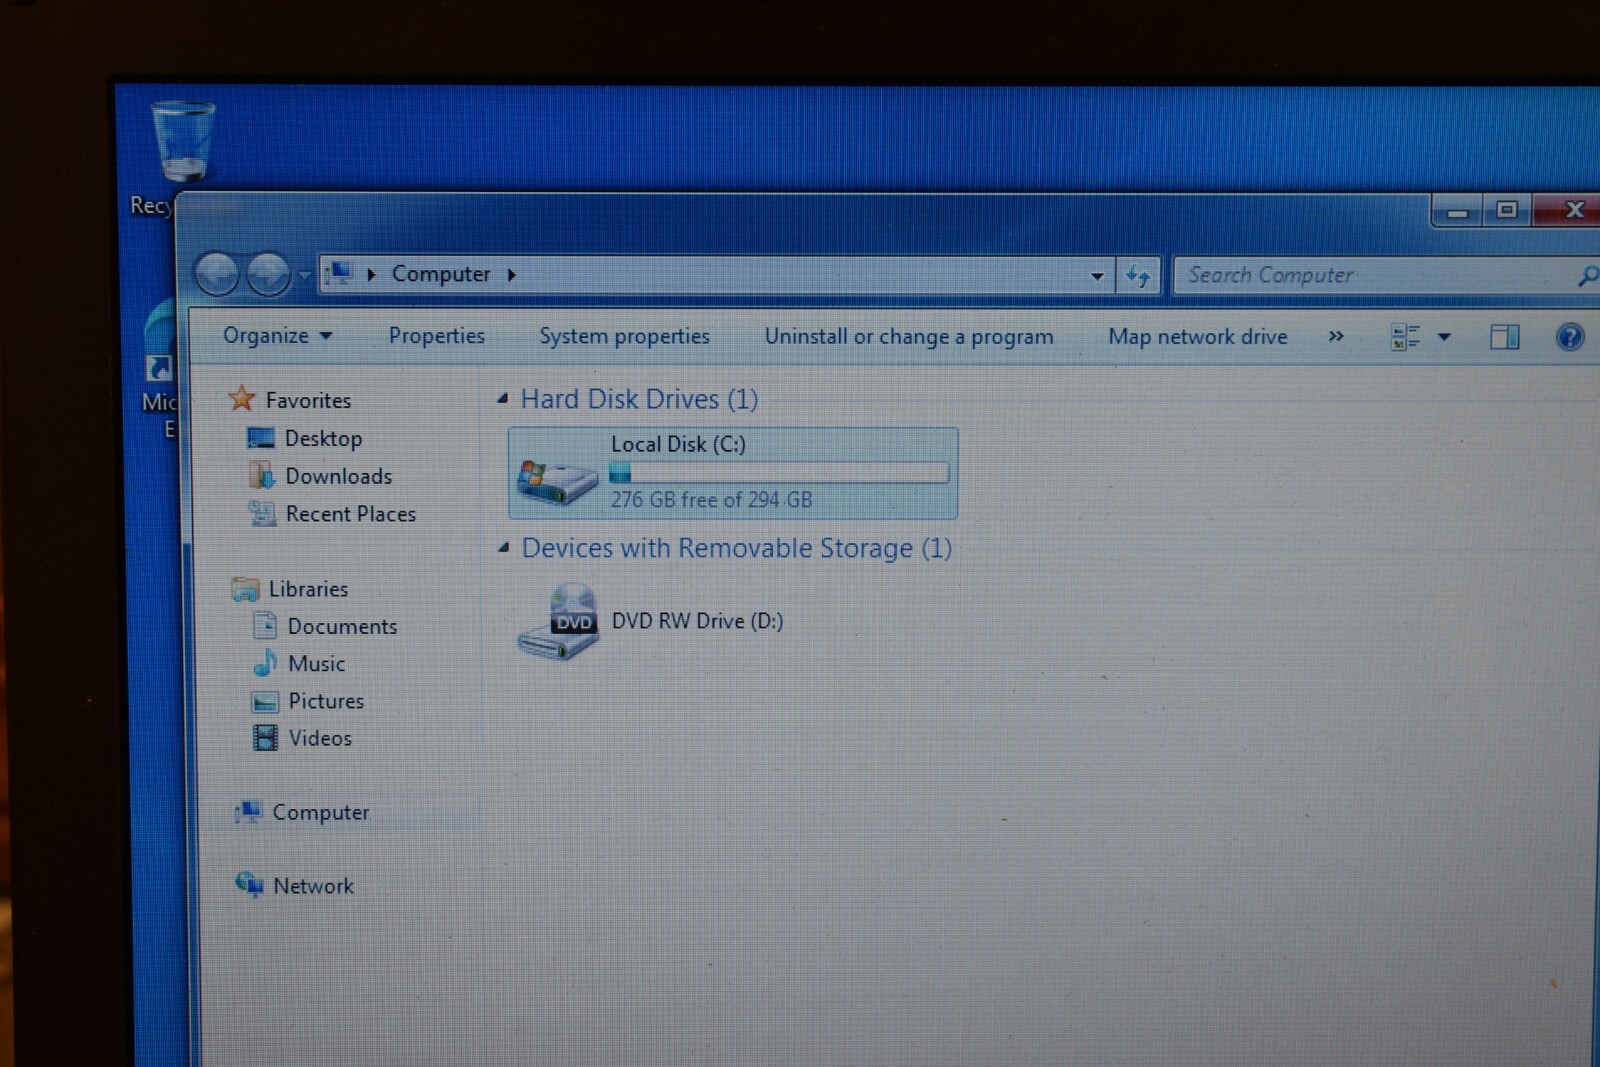Click the Libraries folder icon
This screenshot has height=1067, width=1600.
click(x=245, y=589)
